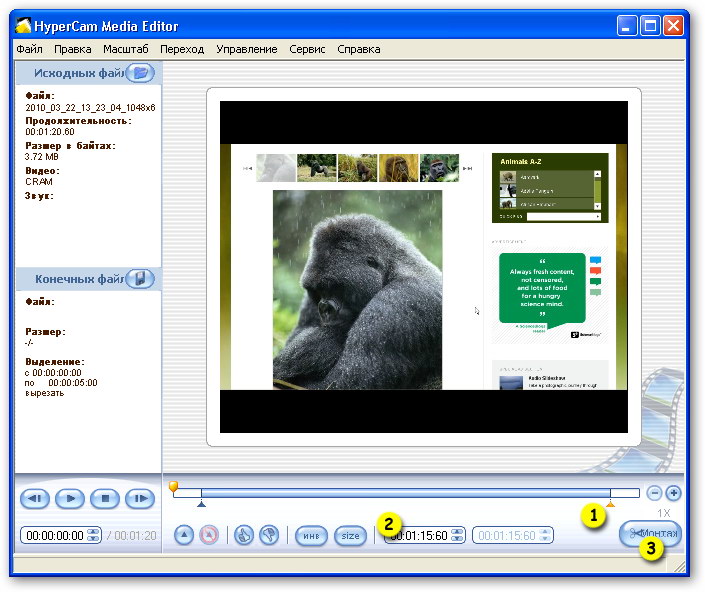Click the yellow playhead marker on timeline
This screenshot has height=592, width=705.
click(173, 486)
